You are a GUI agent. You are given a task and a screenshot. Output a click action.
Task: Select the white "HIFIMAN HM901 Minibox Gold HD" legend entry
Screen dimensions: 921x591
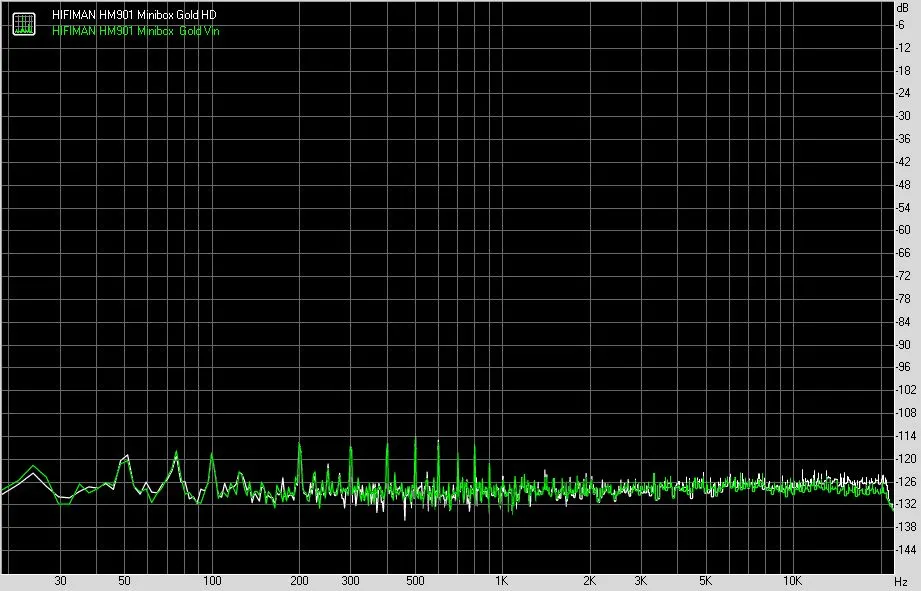(x=134, y=15)
